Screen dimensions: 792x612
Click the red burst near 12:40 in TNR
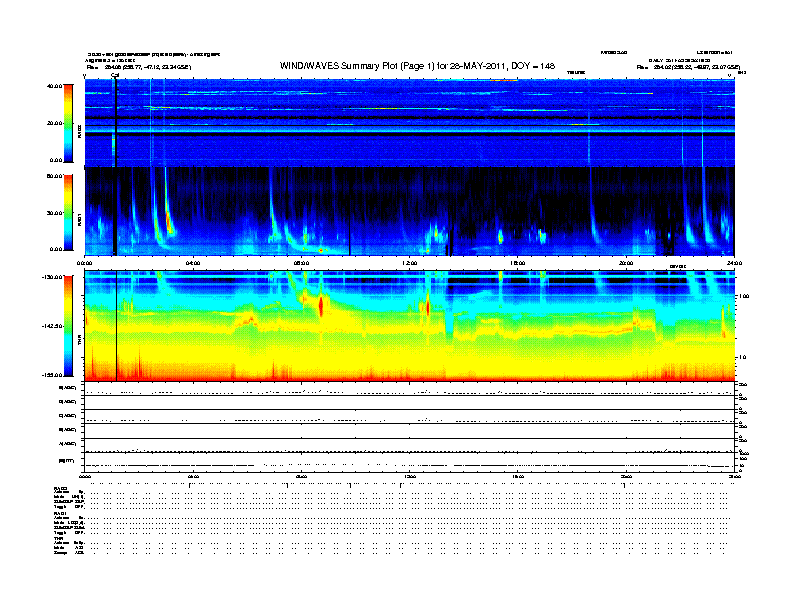[x=428, y=307]
